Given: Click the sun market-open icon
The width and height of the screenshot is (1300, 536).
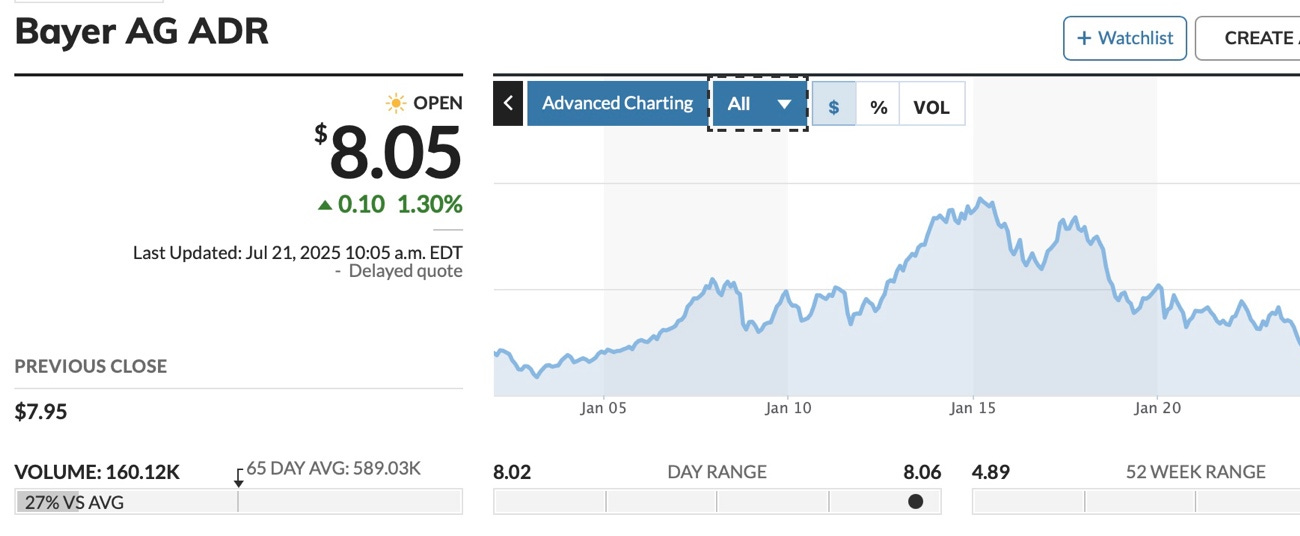Looking at the screenshot, I should [x=396, y=103].
